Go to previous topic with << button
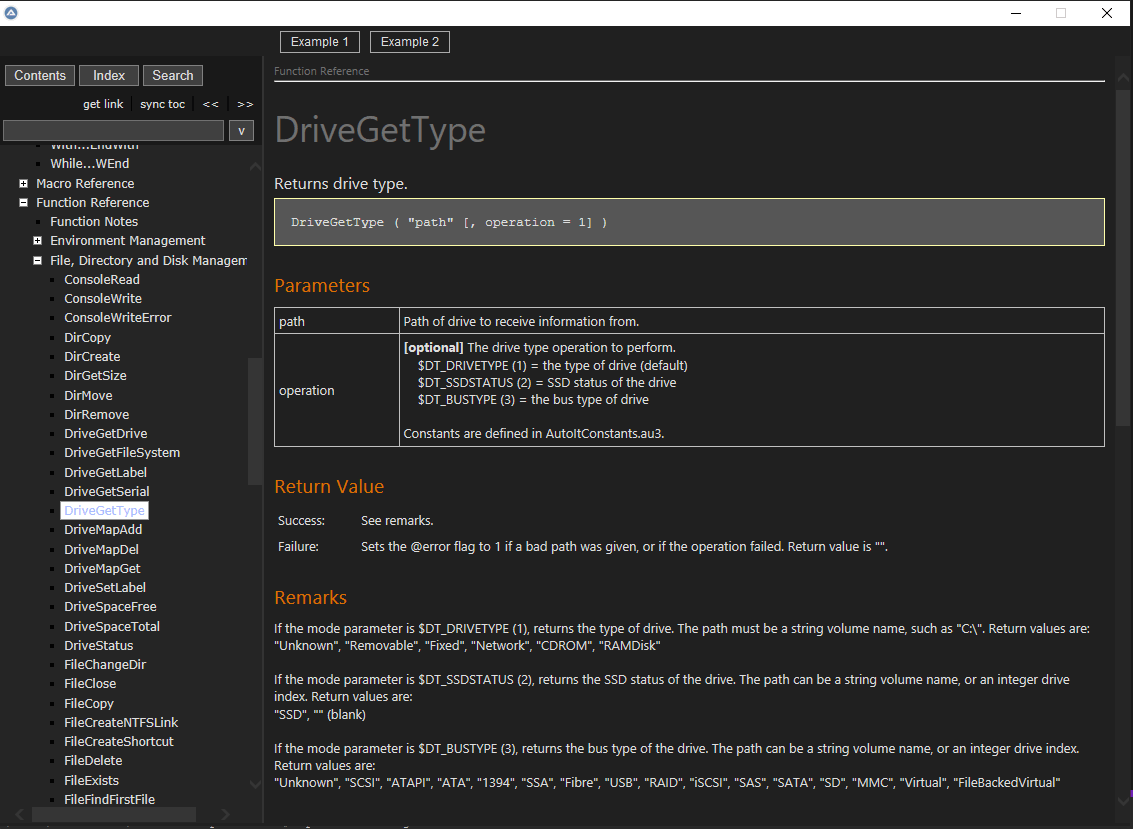This screenshot has width=1133, height=829. pyautogui.click(x=211, y=104)
